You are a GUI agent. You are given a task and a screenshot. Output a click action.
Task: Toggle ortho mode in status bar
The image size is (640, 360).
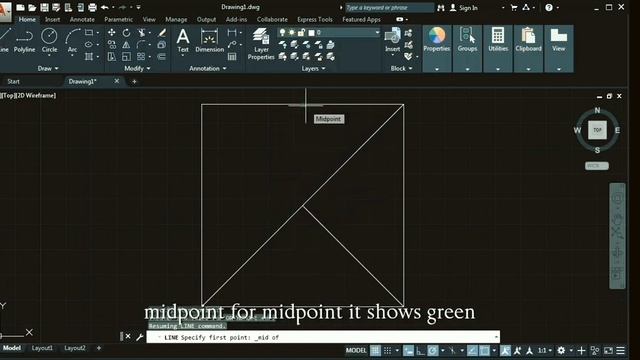coord(420,350)
